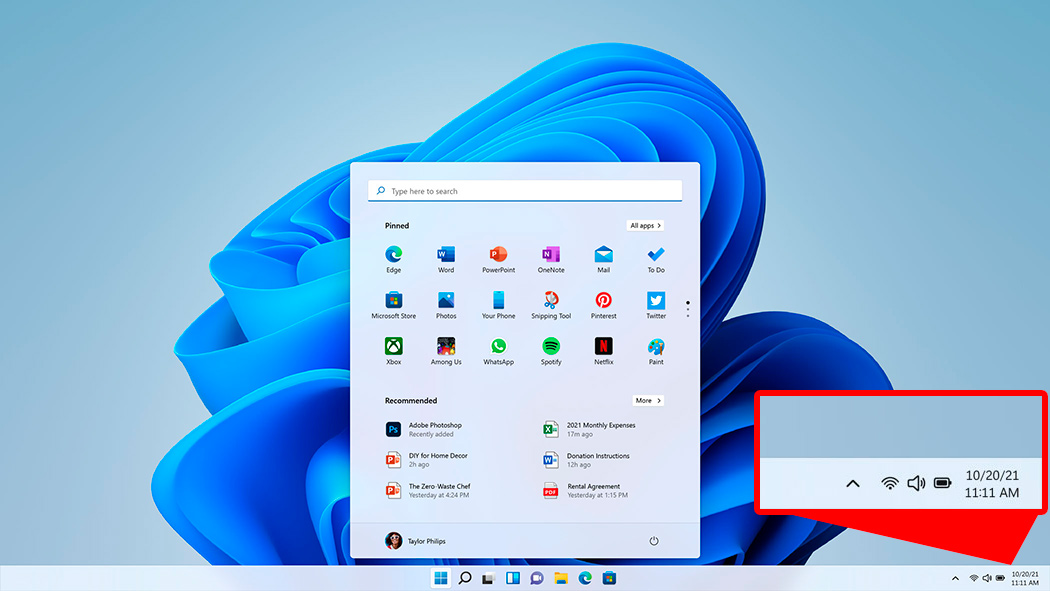Image resolution: width=1050 pixels, height=591 pixels.
Task: Open recommended Adobe Photoshop entry
Action: 424,429
